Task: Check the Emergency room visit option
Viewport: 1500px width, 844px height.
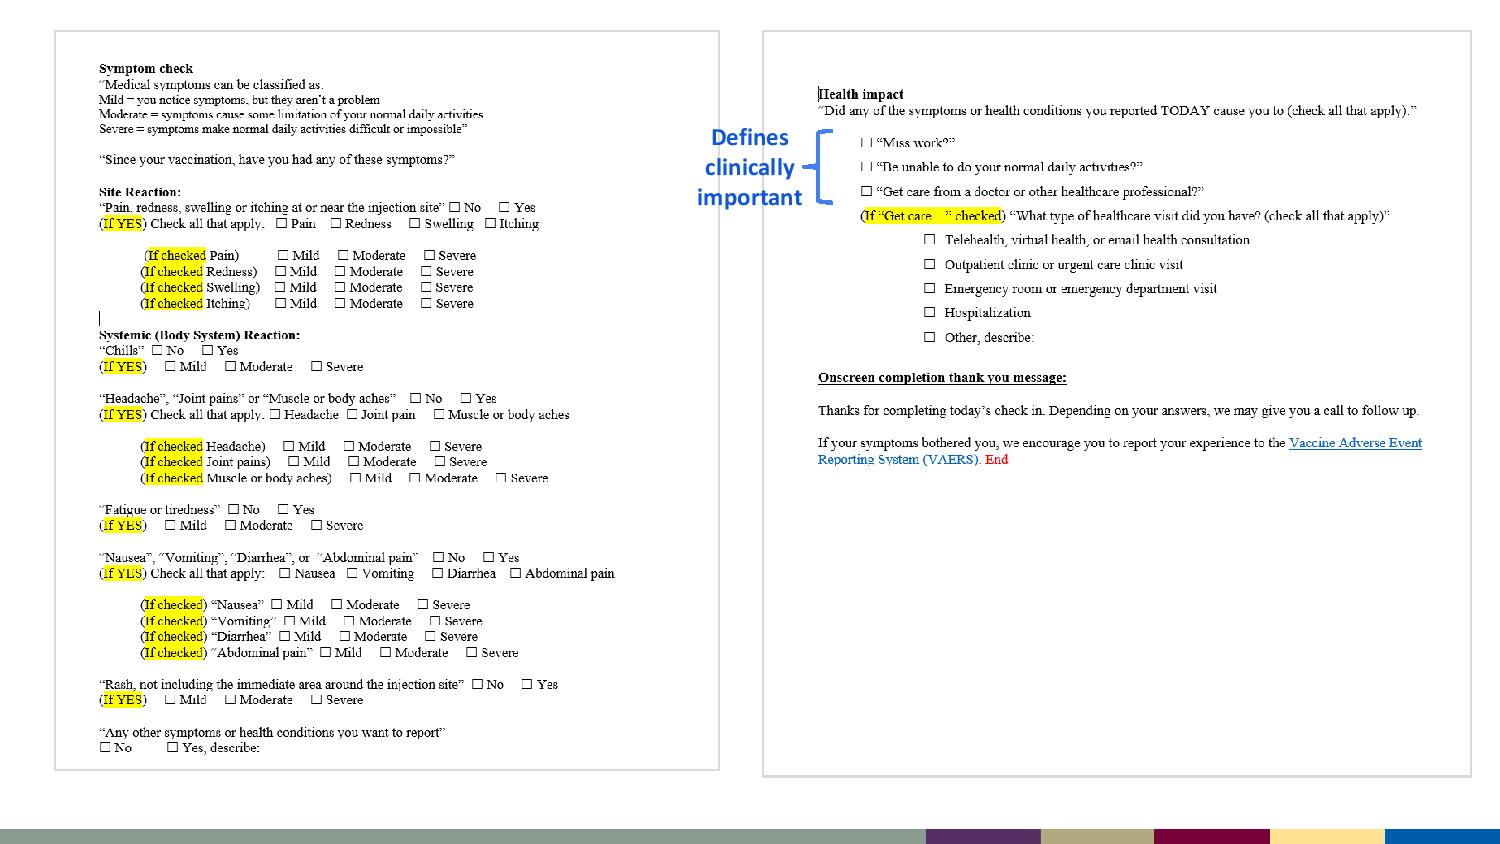Action: point(930,289)
